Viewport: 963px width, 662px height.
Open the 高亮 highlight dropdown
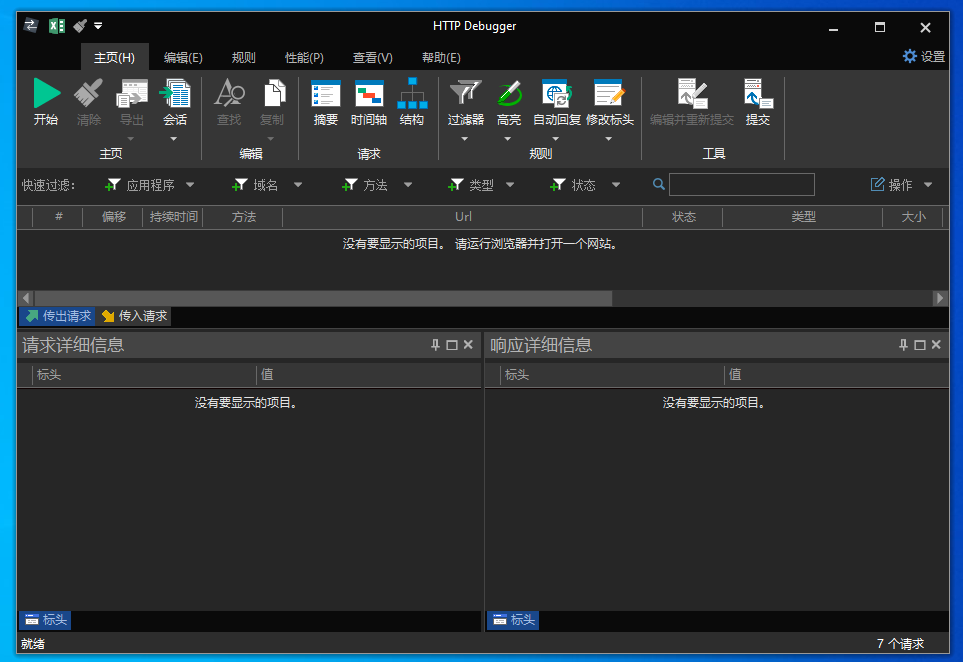[508, 139]
